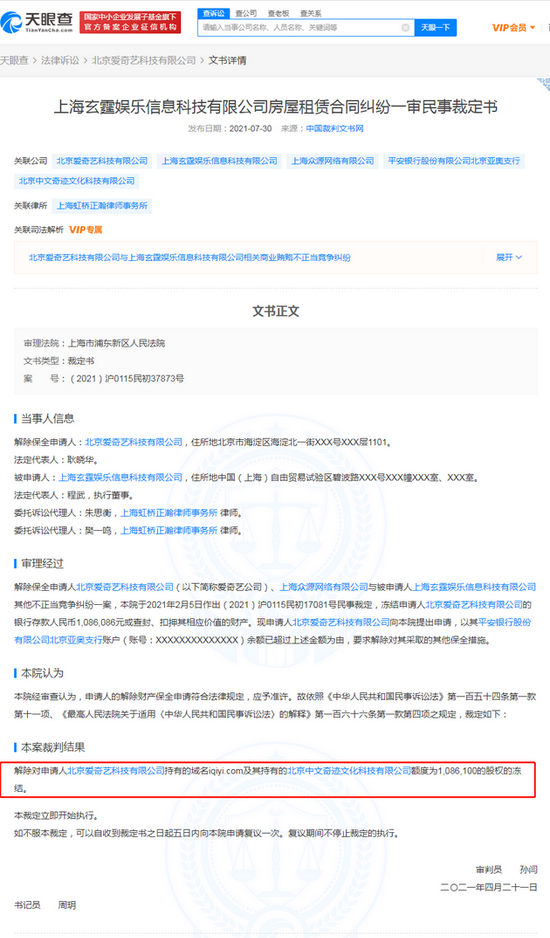550x938 pixels.
Task: Open 龚一鸣's law firm link
Action: coord(169,530)
